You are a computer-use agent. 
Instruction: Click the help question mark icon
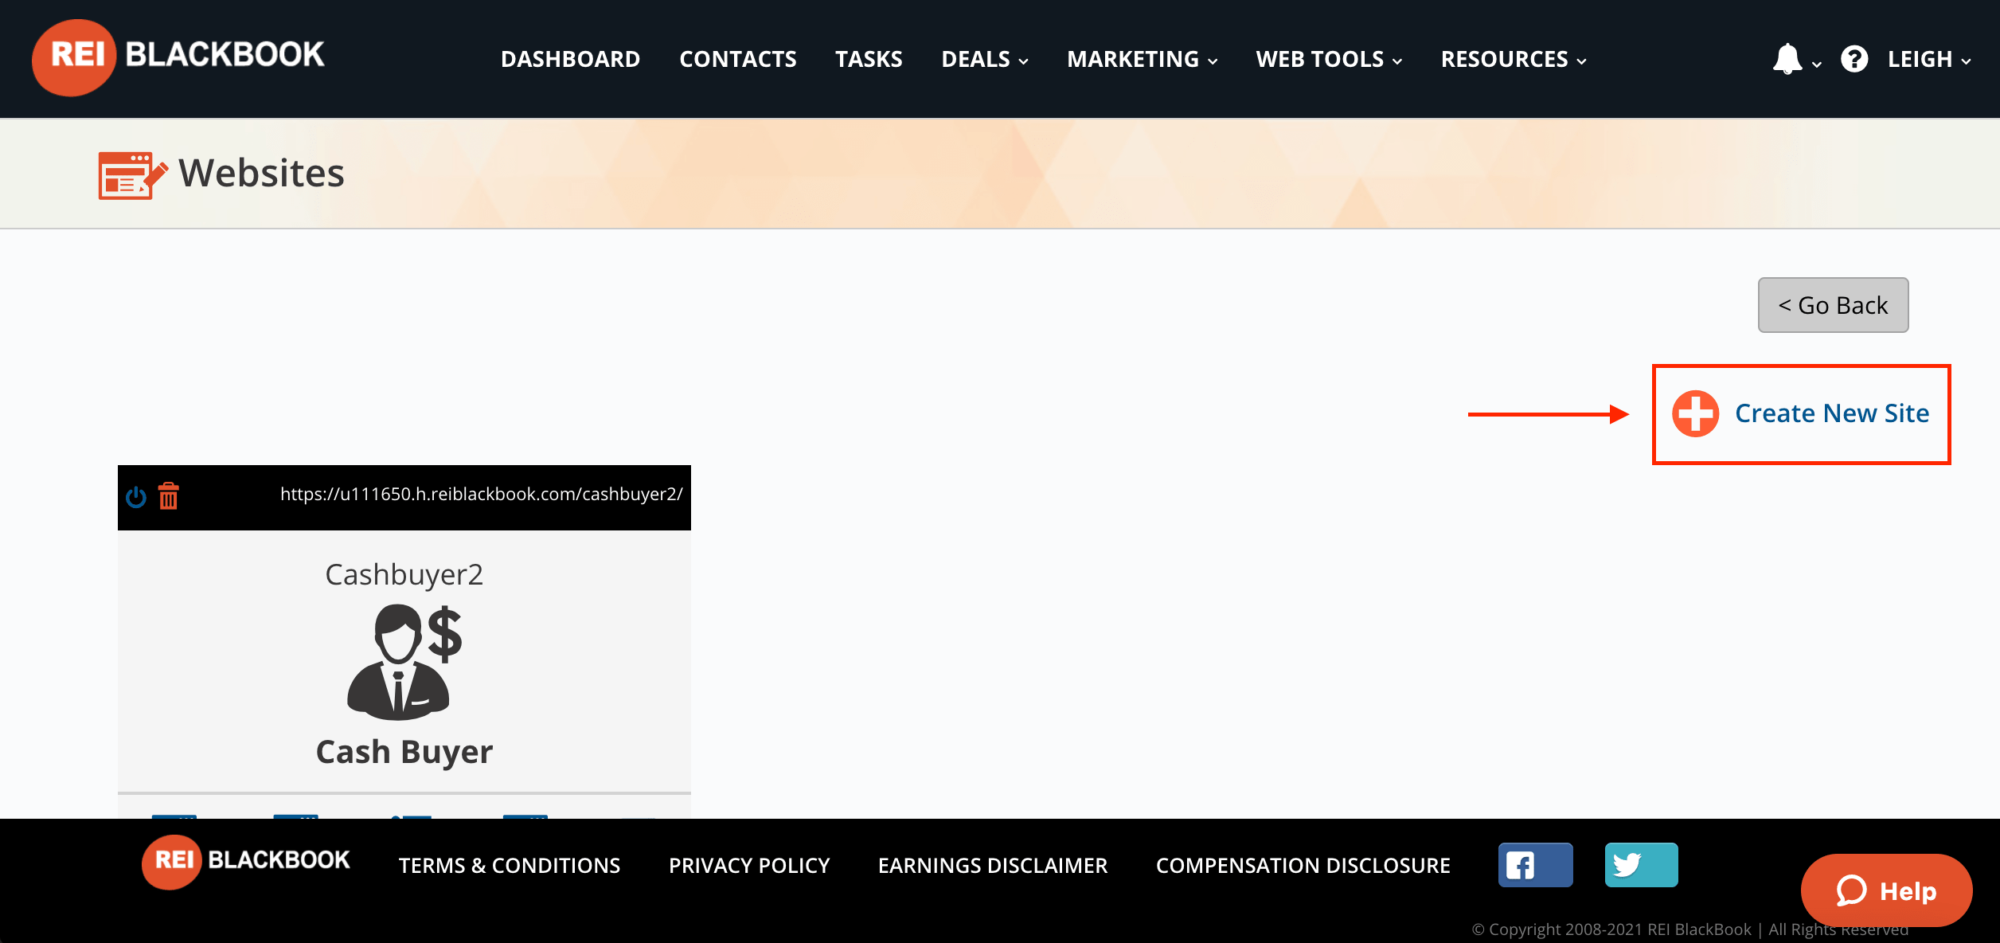[x=1854, y=59]
